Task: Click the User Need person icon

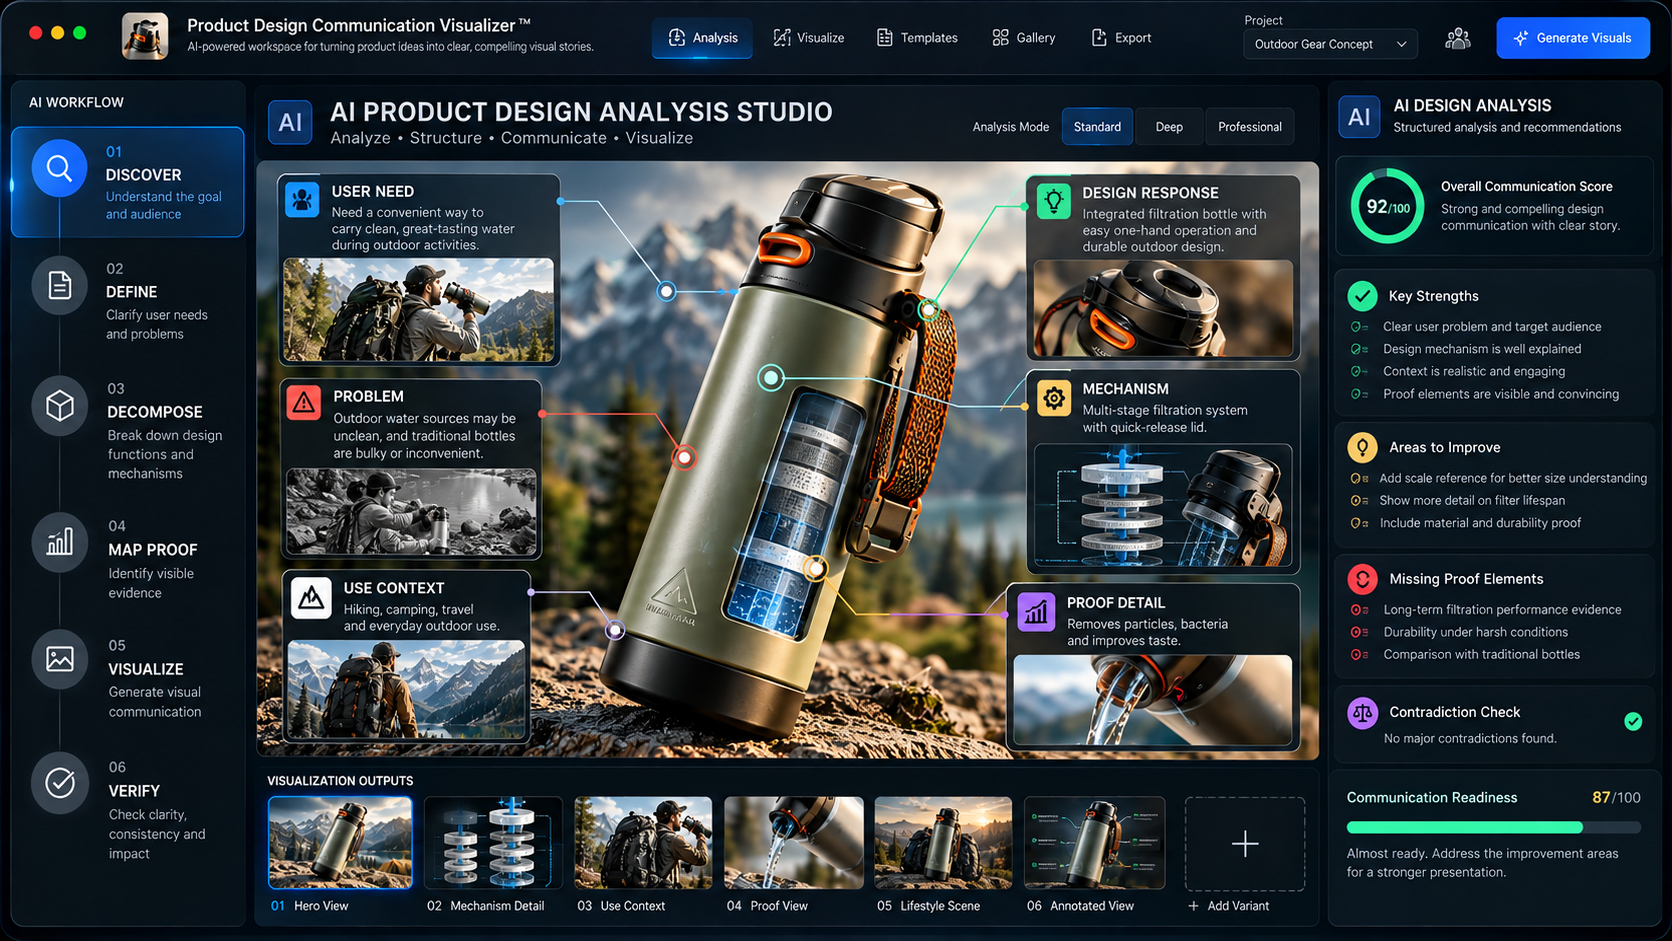Action: [x=302, y=200]
